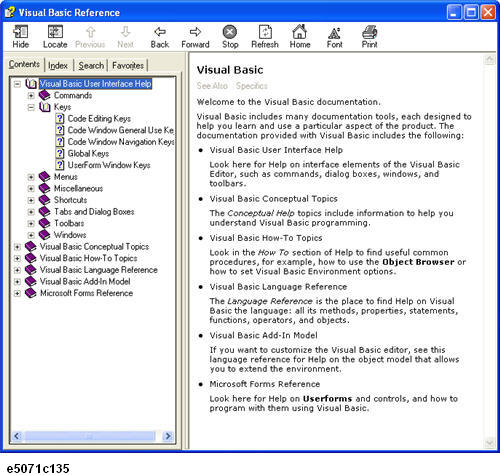Click the topic pane scroll-down arrow
The height and width of the screenshot is (475, 500).
pyautogui.click(x=489, y=442)
